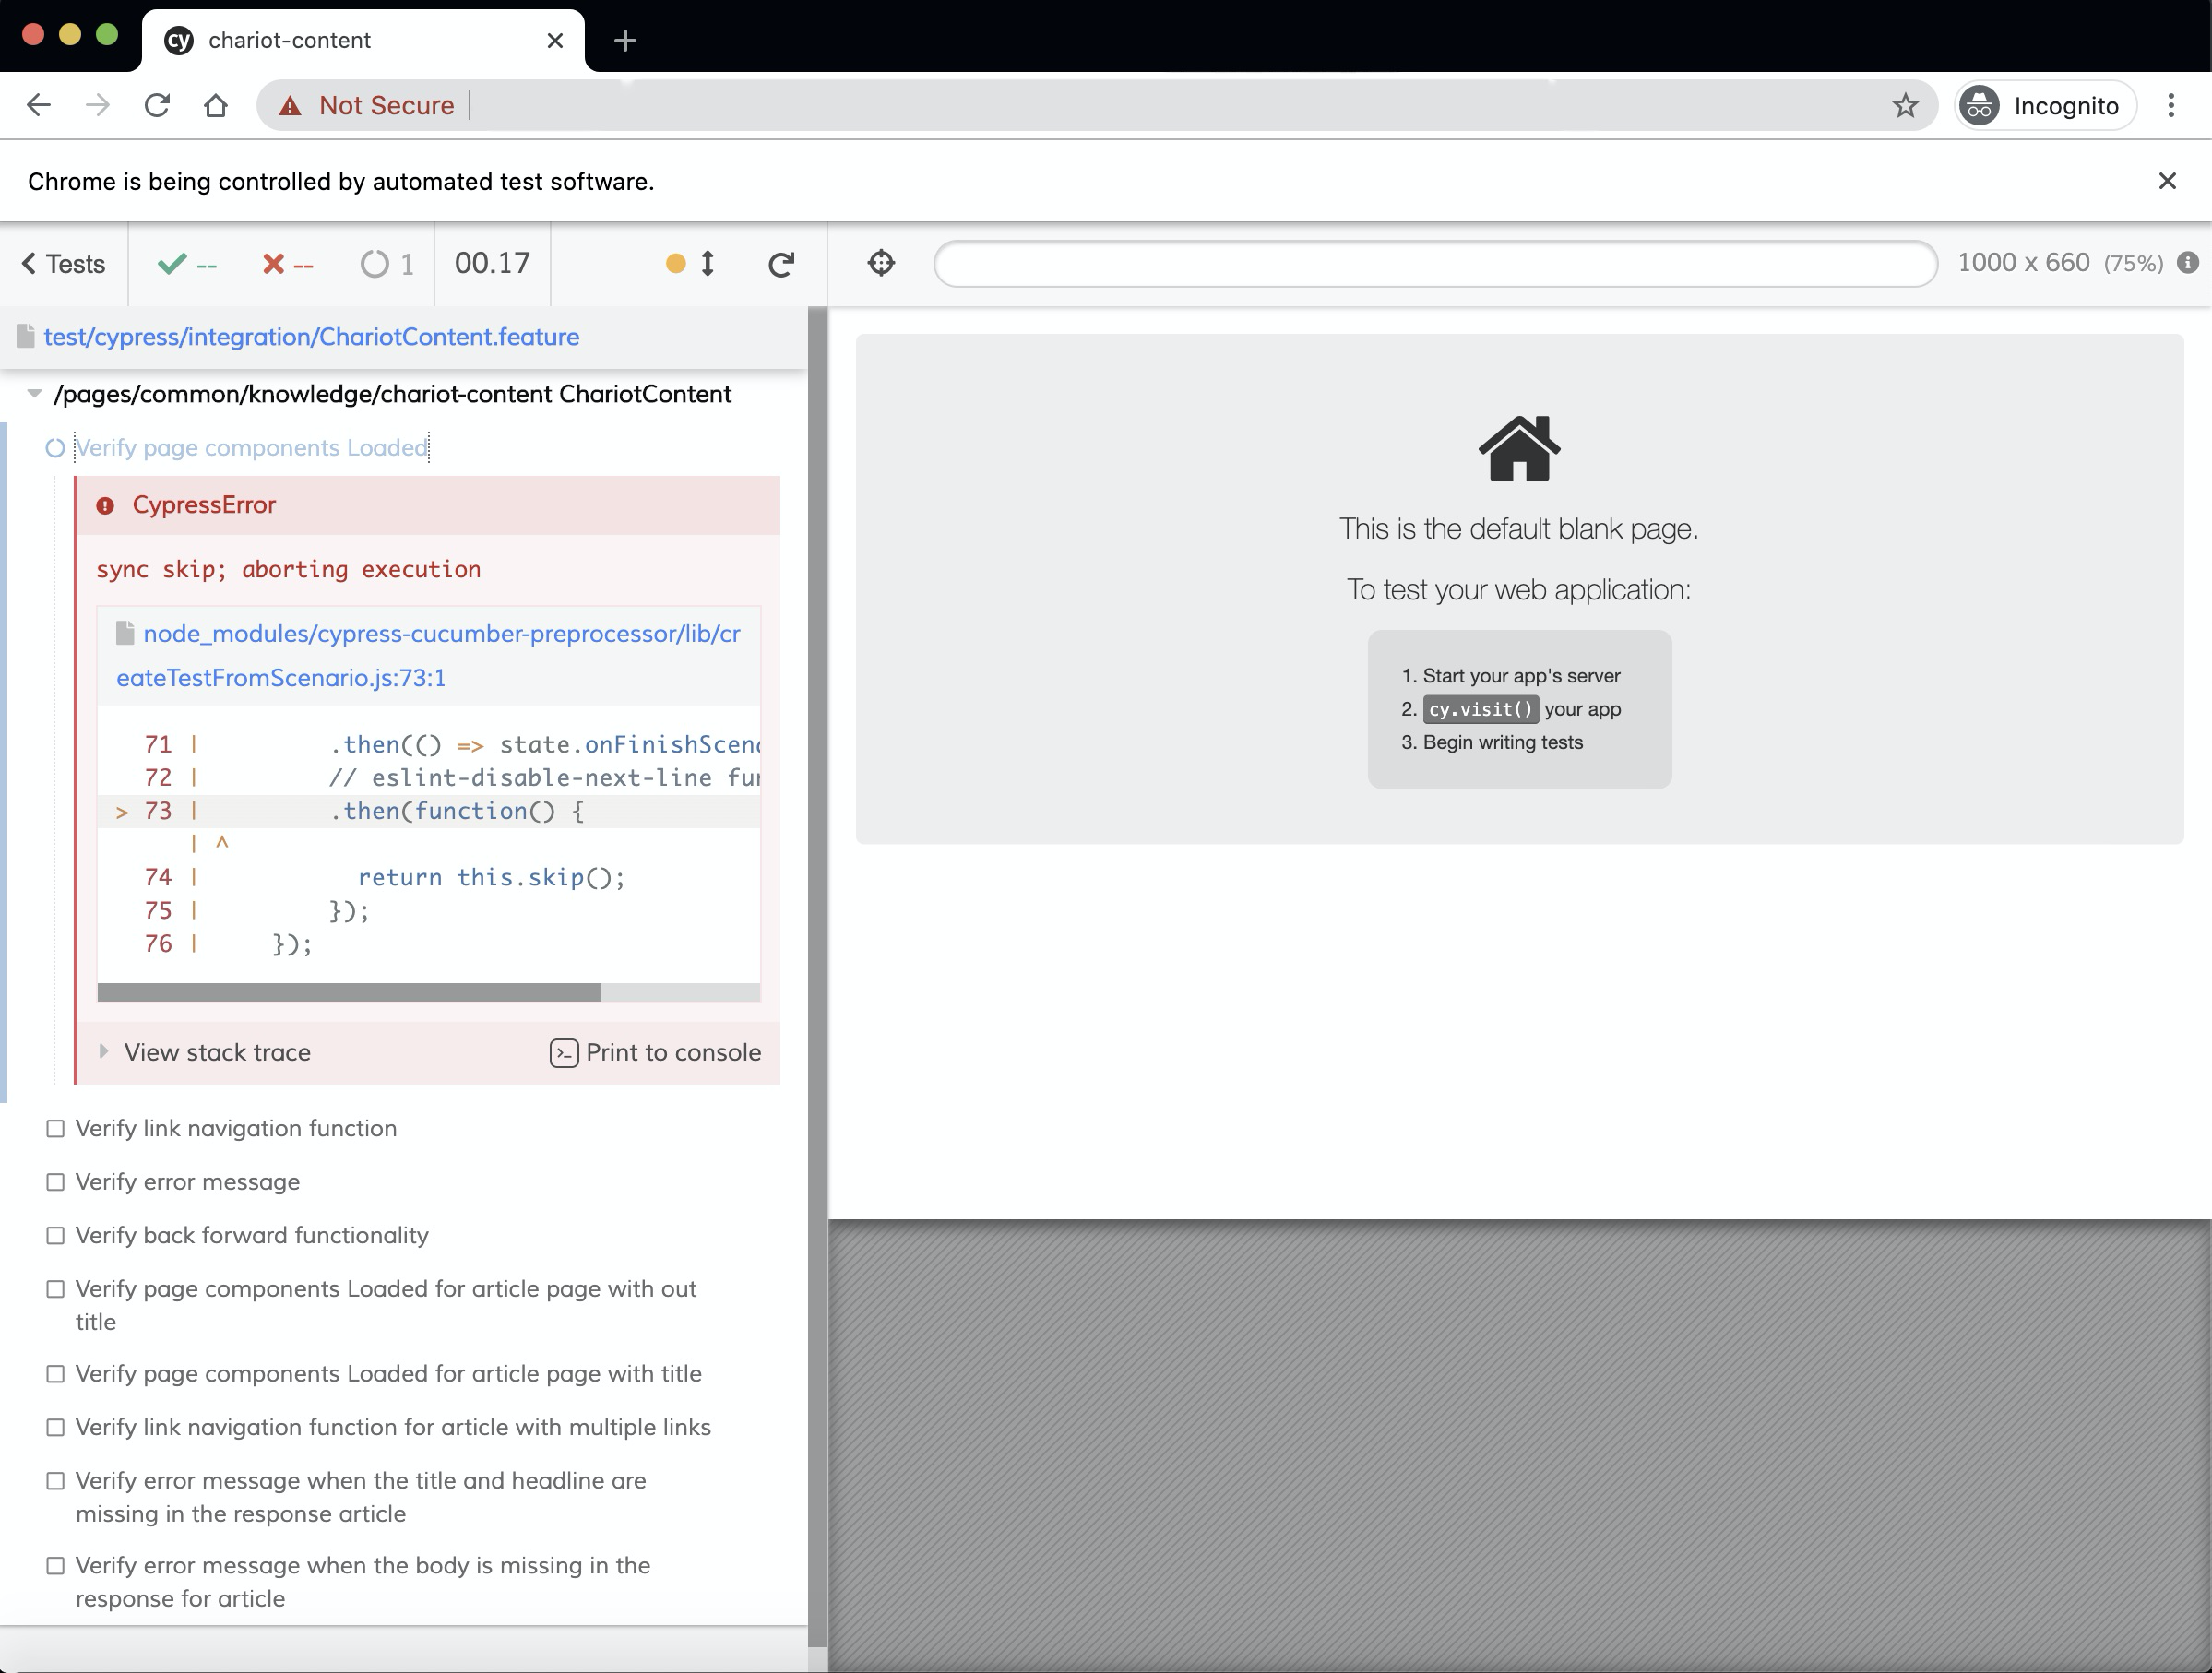The width and height of the screenshot is (2212, 1673).
Task: Print the CypressError to console
Action: pyautogui.click(x=655, y=1052)
